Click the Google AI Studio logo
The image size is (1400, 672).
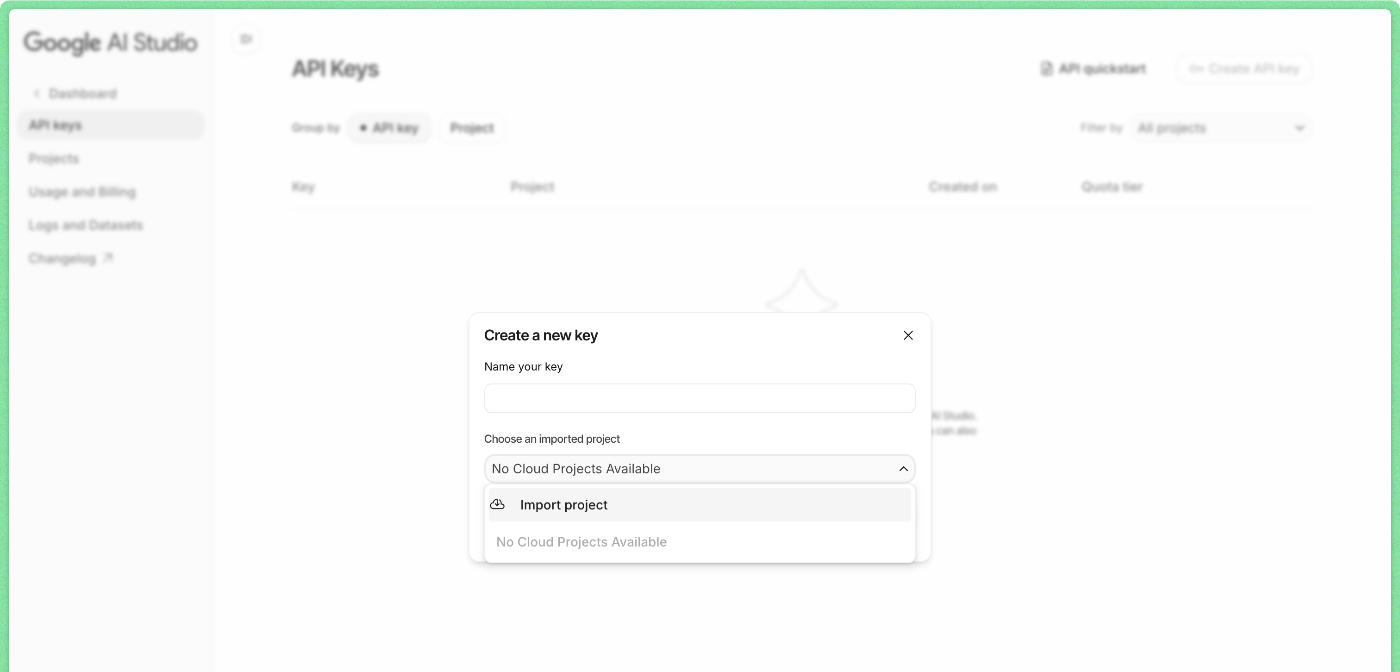click(x=110, y=43)
